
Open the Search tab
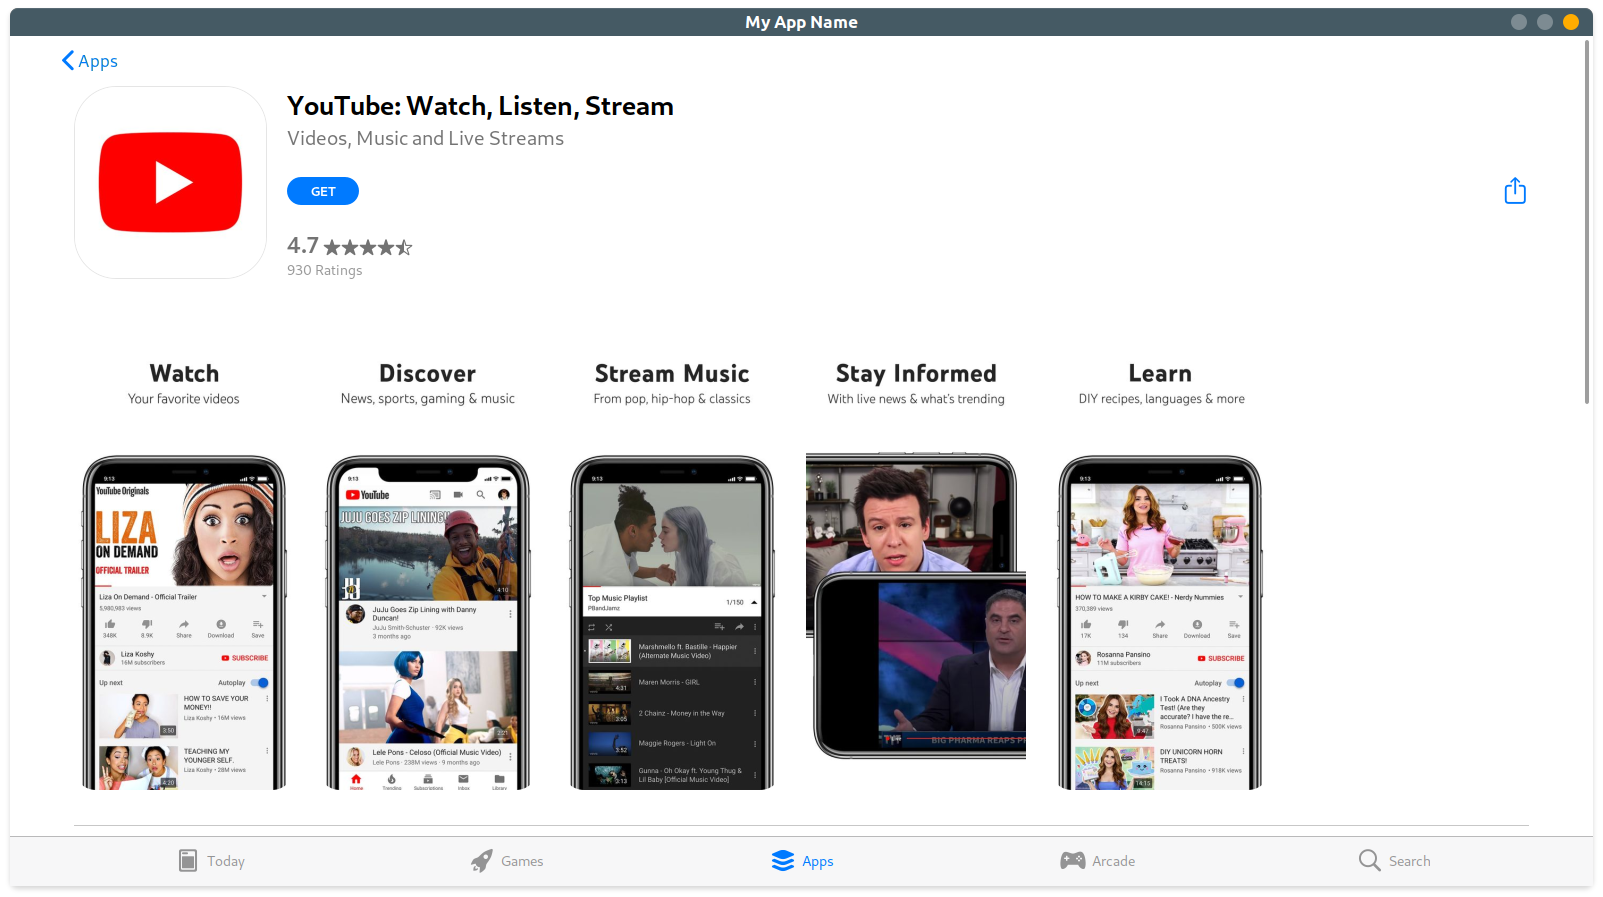tap(1395, 861)
